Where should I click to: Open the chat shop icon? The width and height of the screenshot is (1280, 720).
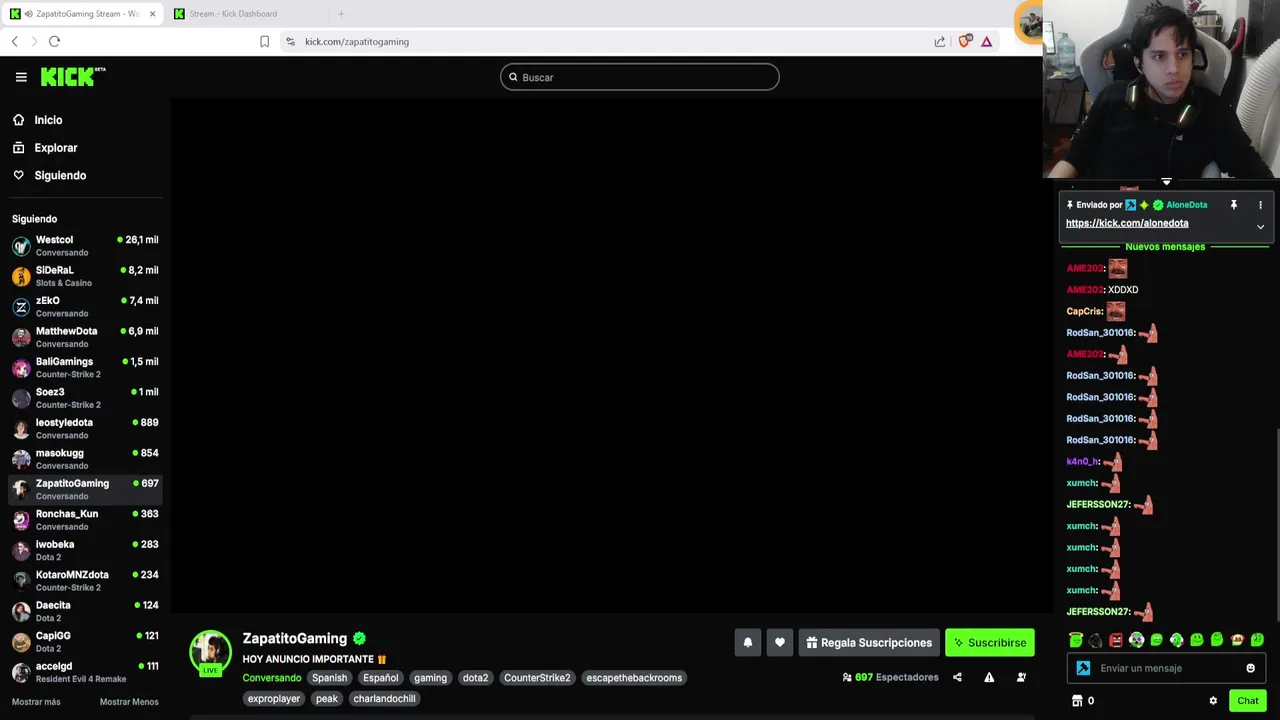(x=1077, y=701)
